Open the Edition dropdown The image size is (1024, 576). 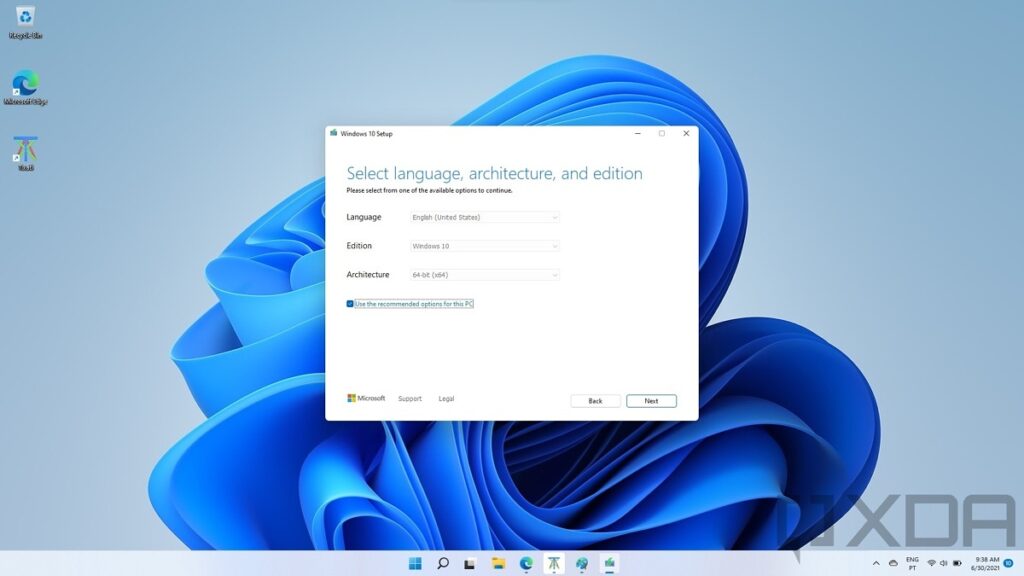click(486, 246)
